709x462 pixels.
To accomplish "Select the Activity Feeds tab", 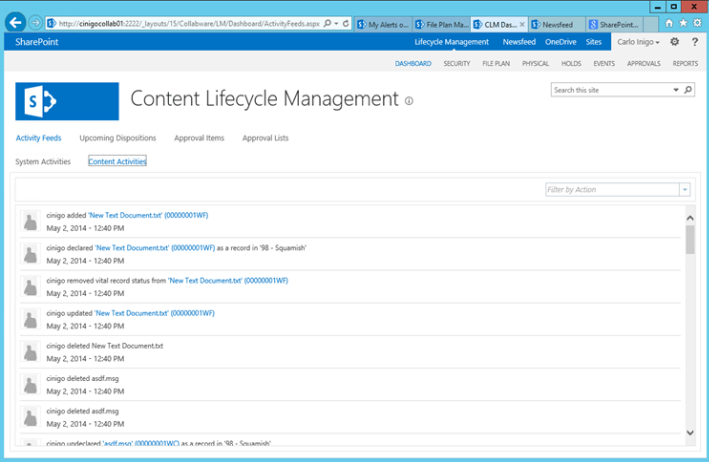I will (38, 138).
